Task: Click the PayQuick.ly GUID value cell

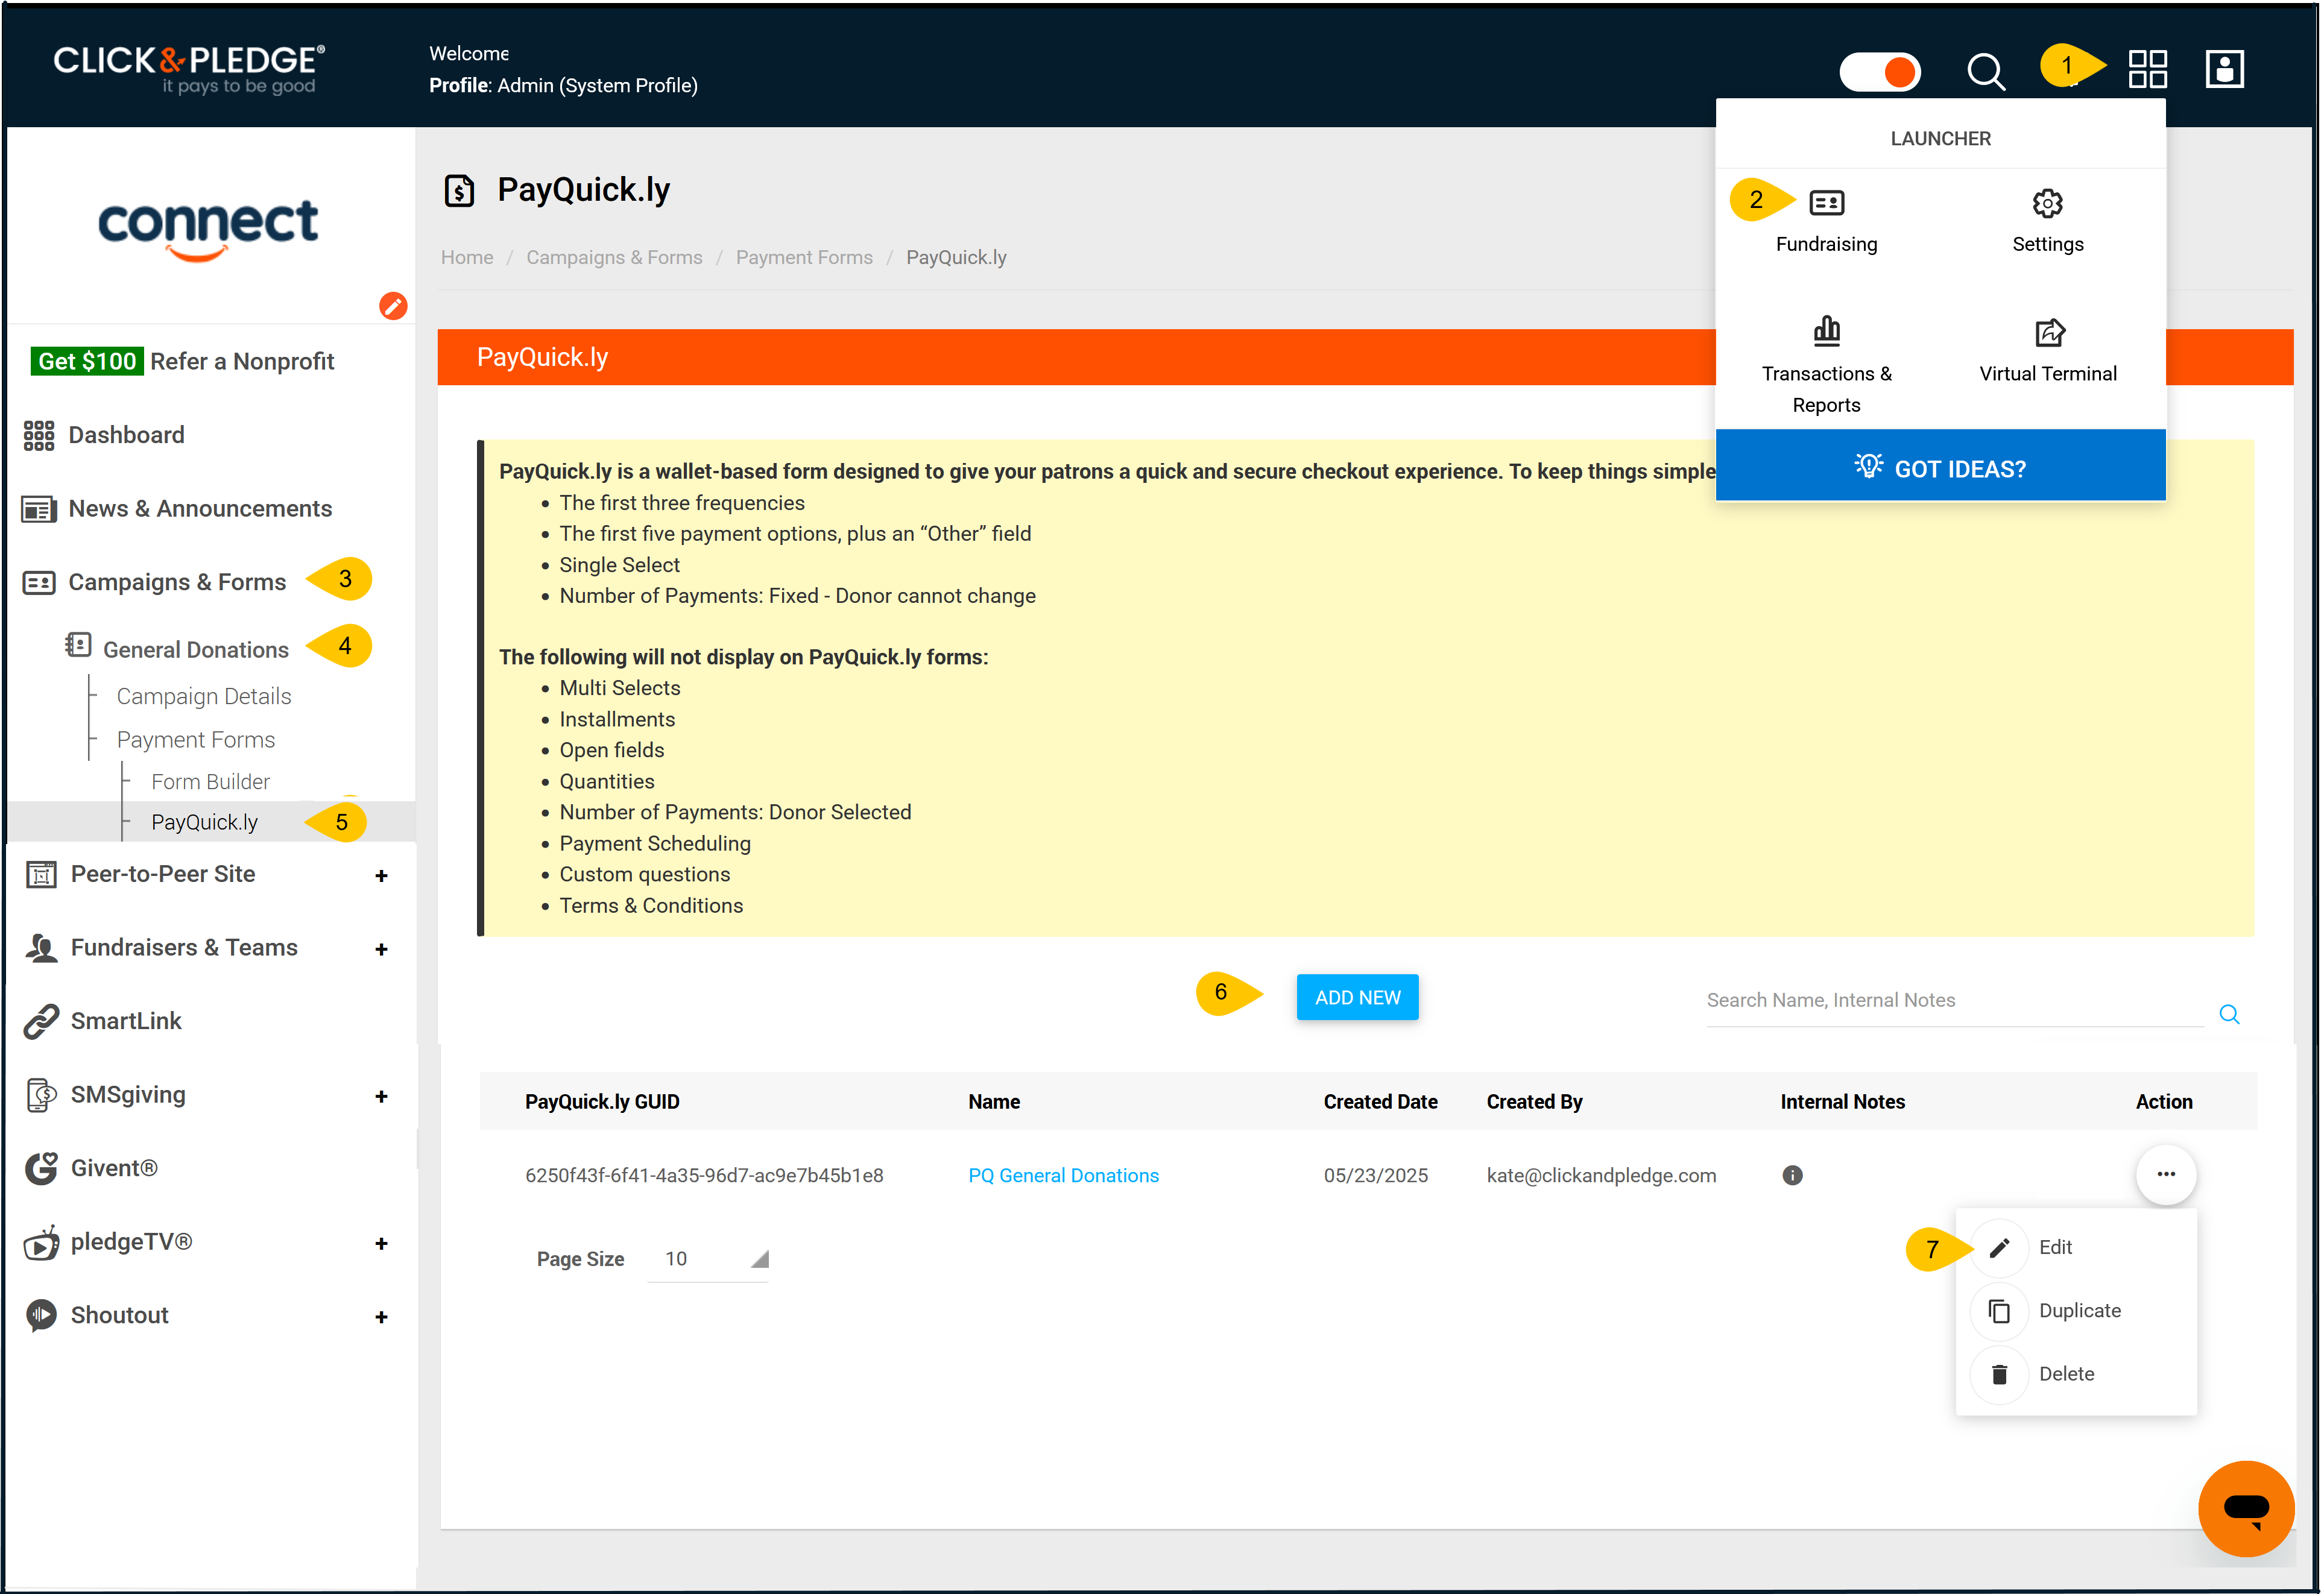Action: (x=704, y=1176)
